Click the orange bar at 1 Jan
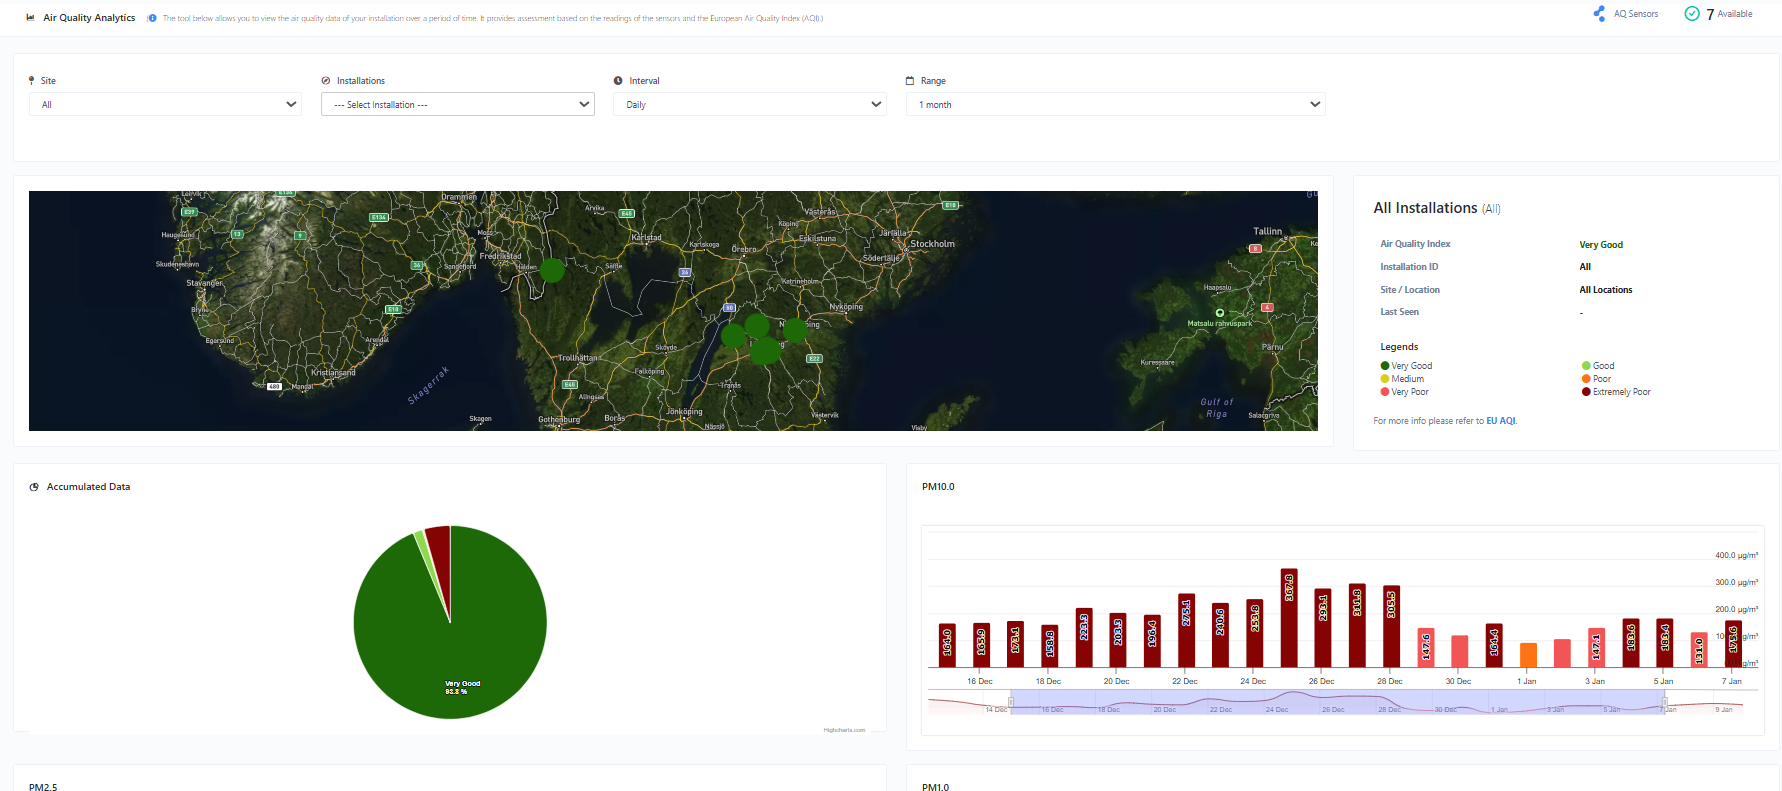This screenshot has width=1782, height=791. [1528, 655]
